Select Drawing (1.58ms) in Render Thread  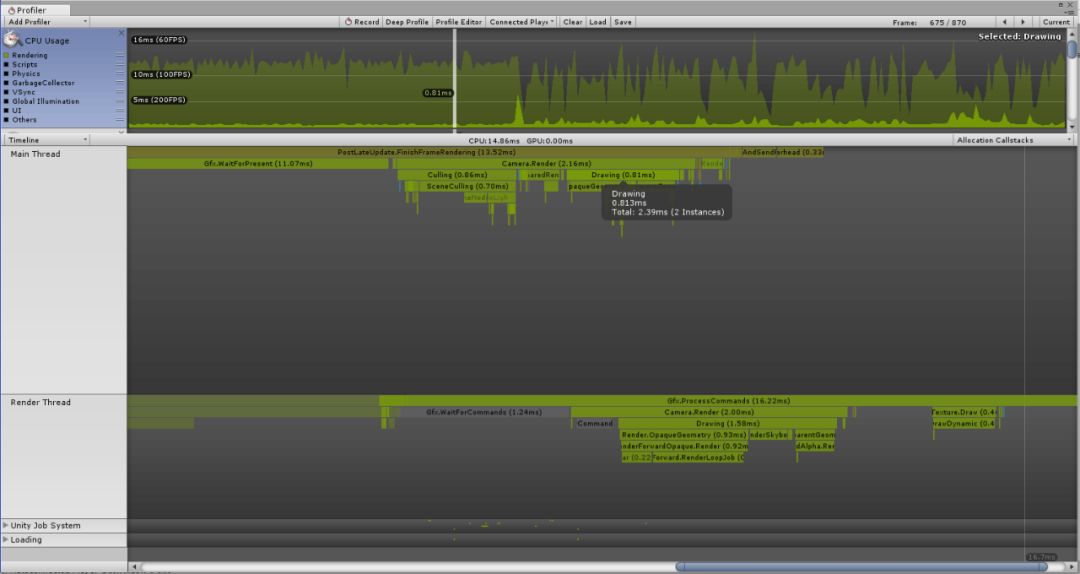(727, 424)
